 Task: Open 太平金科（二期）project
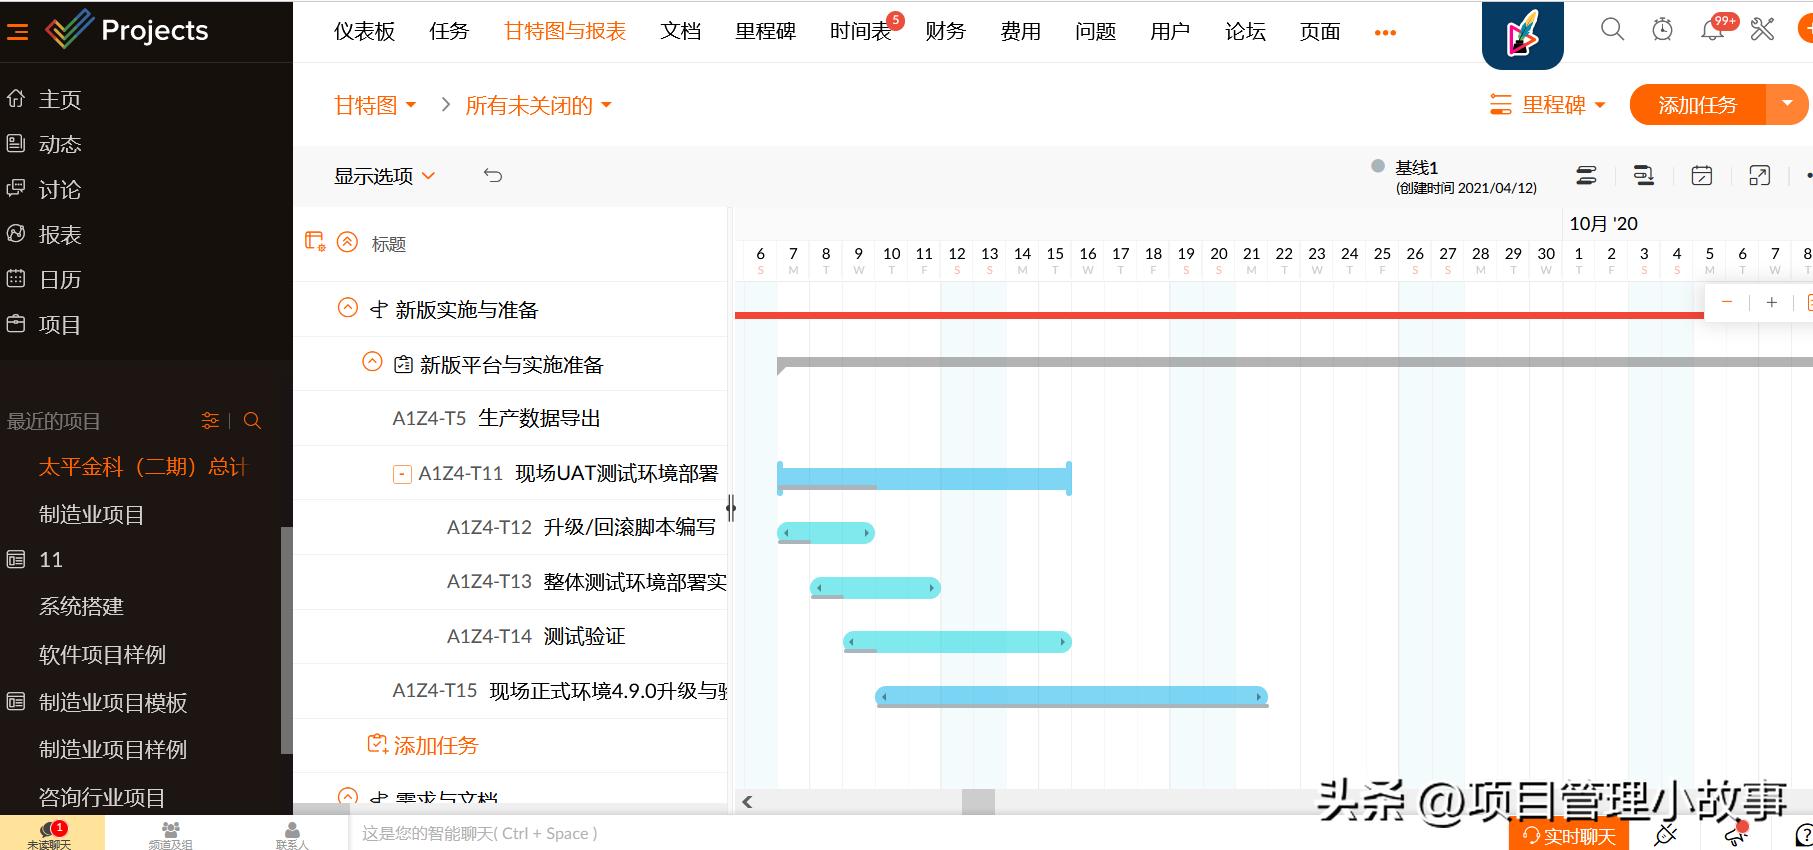142,467
